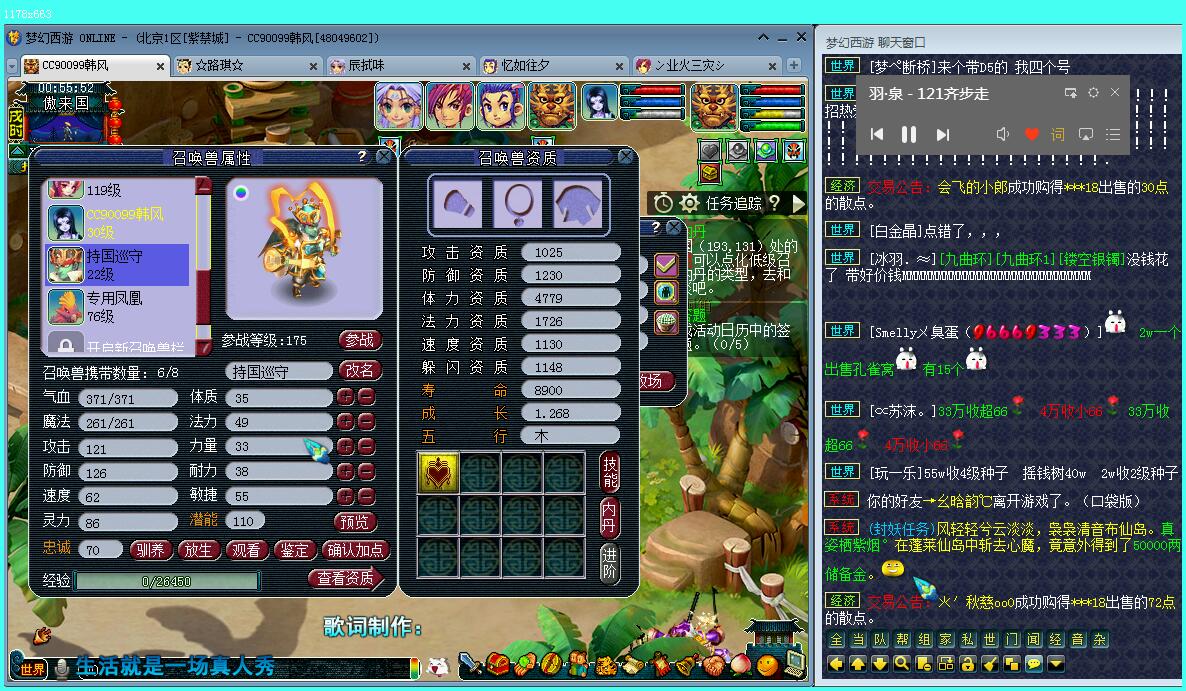The height and width of the screenshot is (691, 1186).
Task: Mute the music player volume
Action: [1003, 135]
